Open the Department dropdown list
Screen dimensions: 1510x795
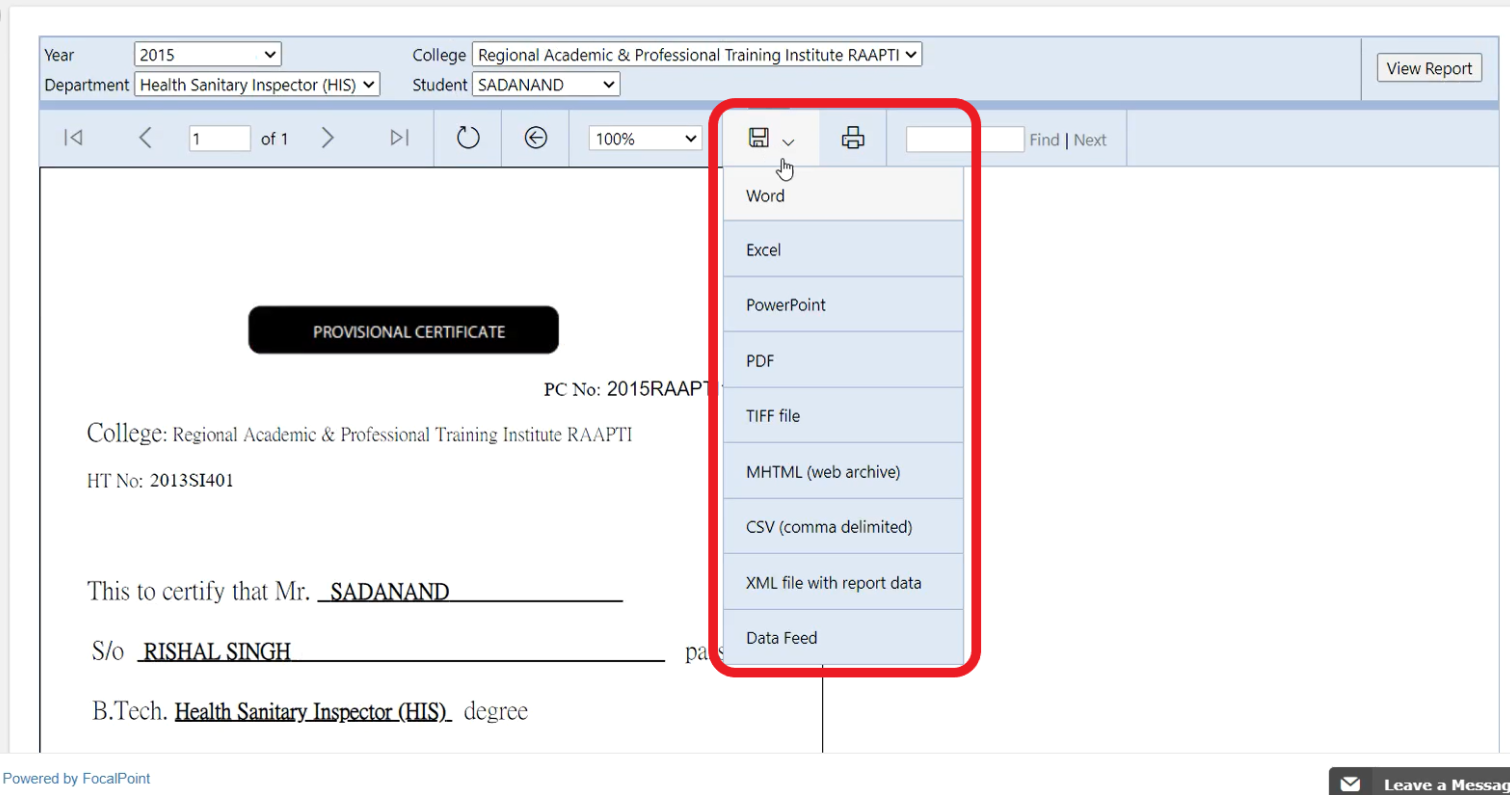click(257, 85)
